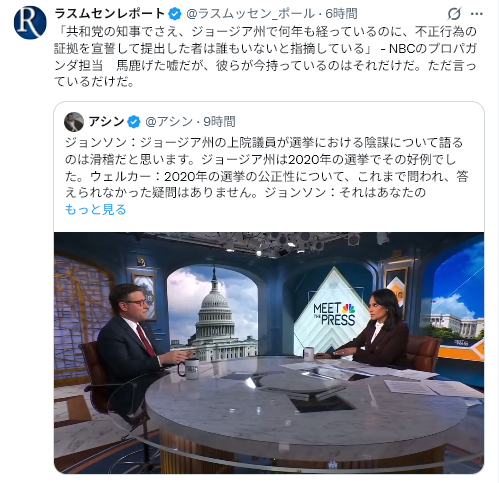
Task: Click the Meet the Press logo in the video
Action: [334, 314]
